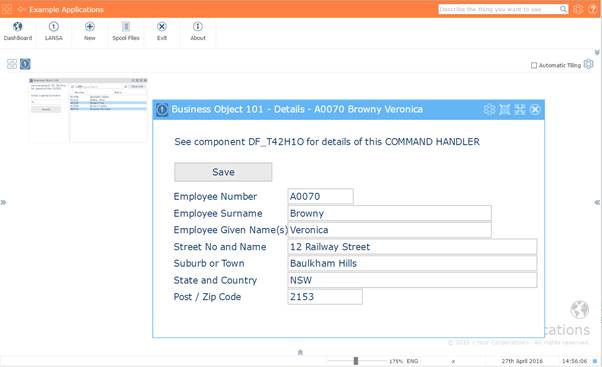Click the Employee Given Name(s) field Veronica
This screenshot has width=602, height=367.
(x=389, y=230)
